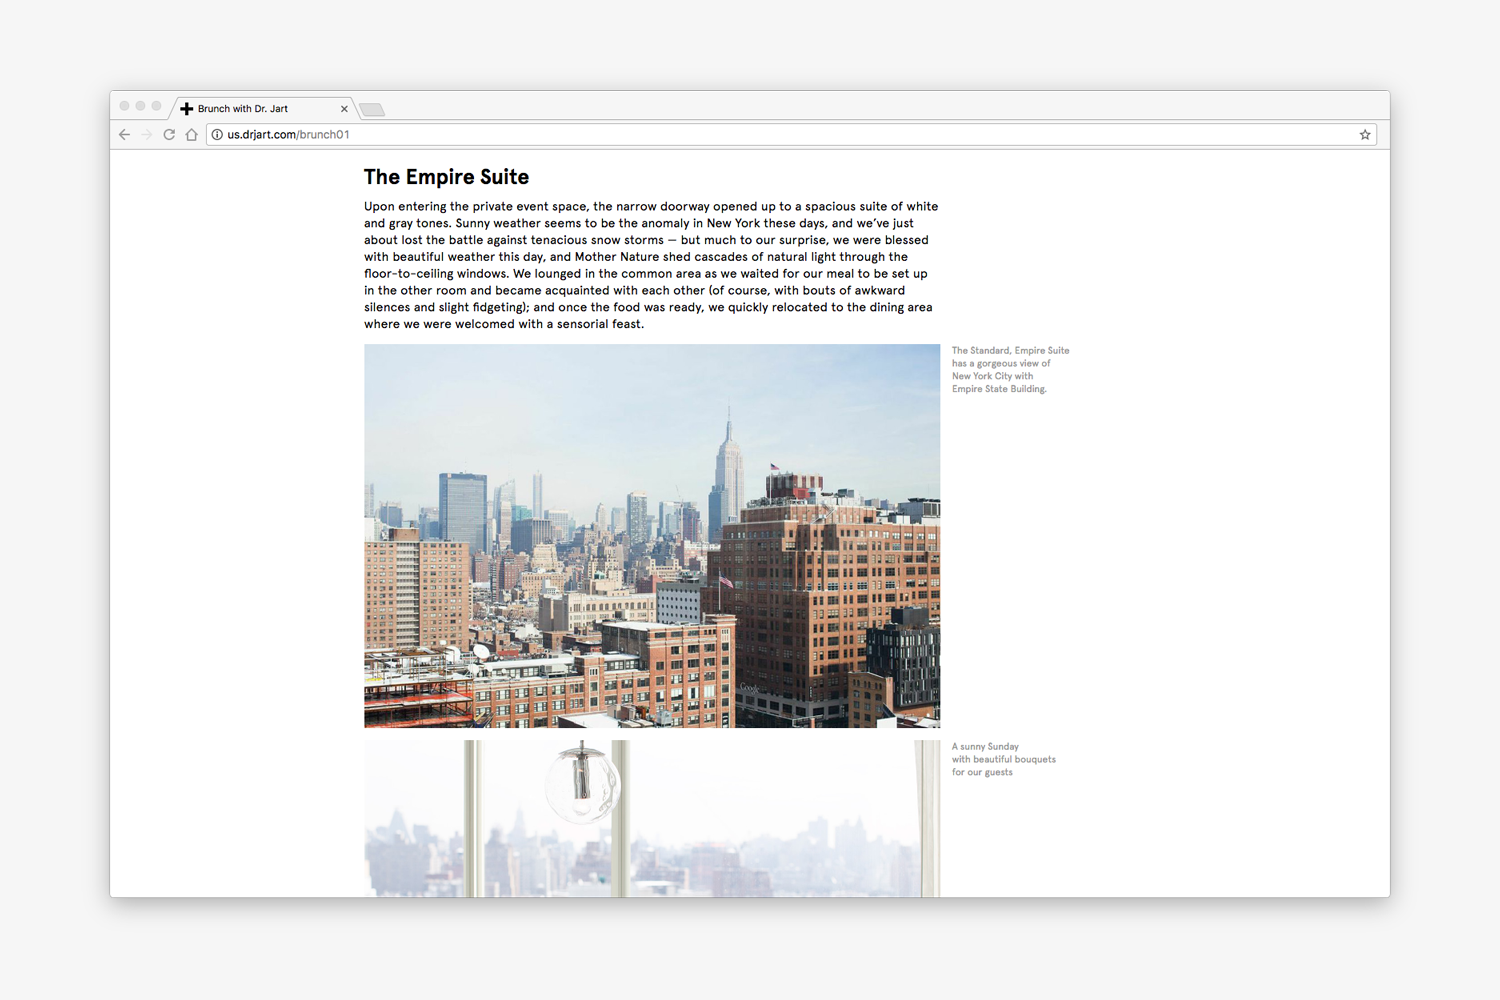Screen dimensions: 1500x1000
Task: Open a new tab button
Action: [372, 109]
